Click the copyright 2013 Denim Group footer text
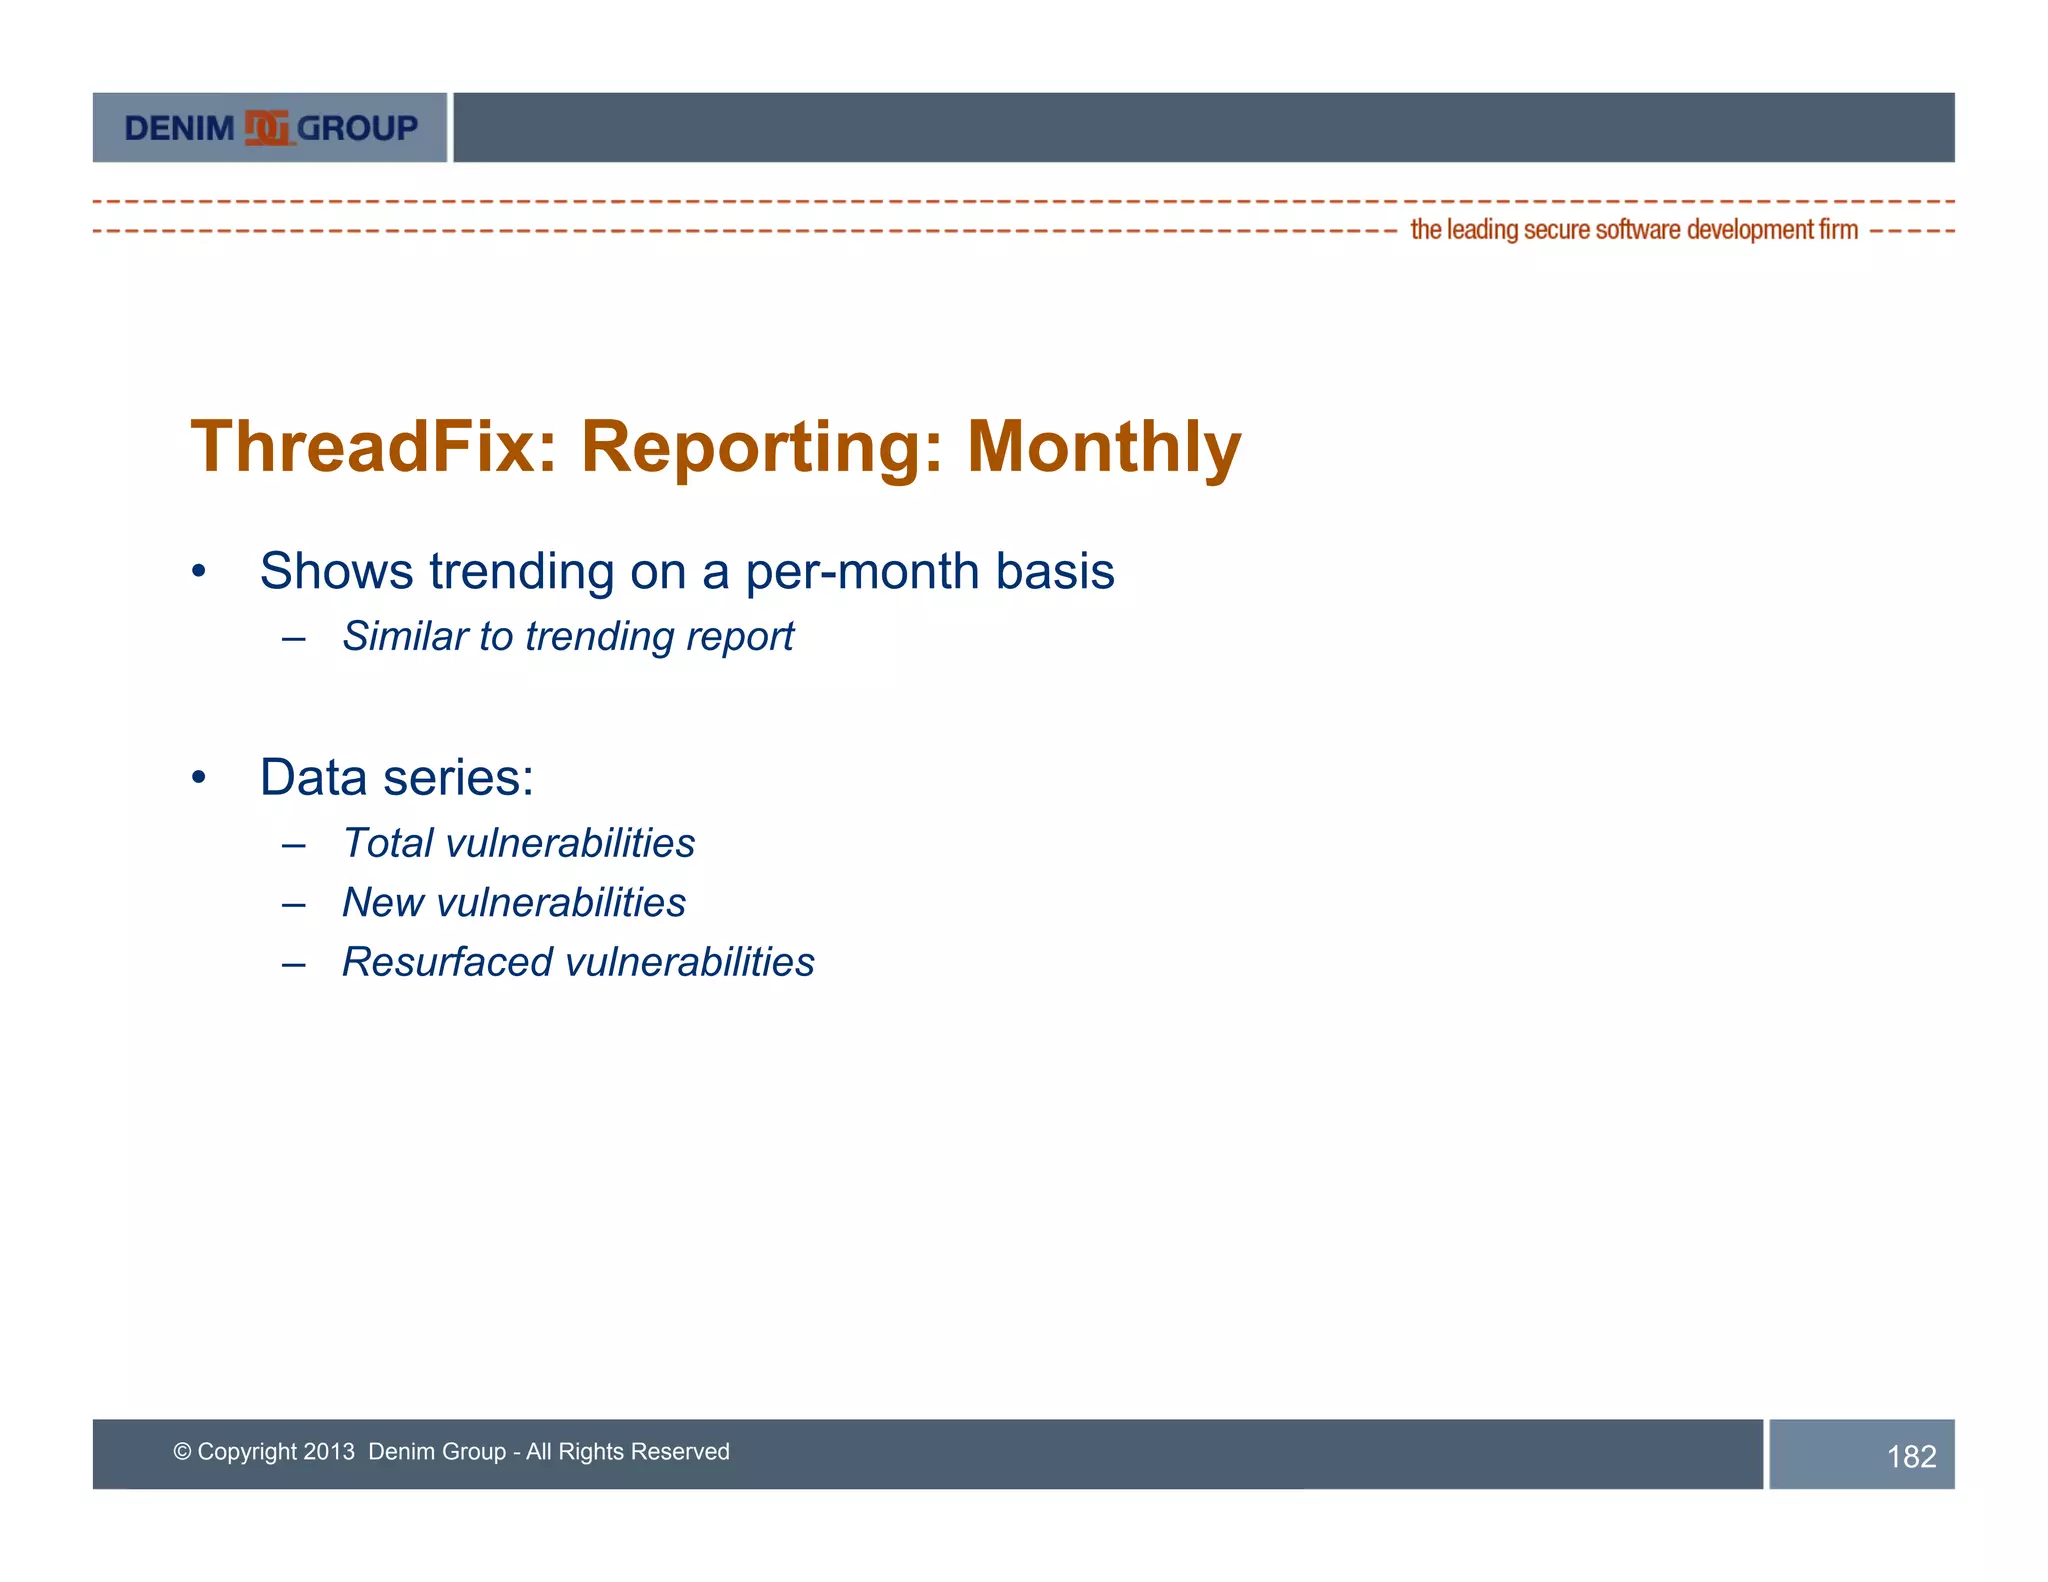This screenshot has height=1582, width=2048. coord(451,1451)
